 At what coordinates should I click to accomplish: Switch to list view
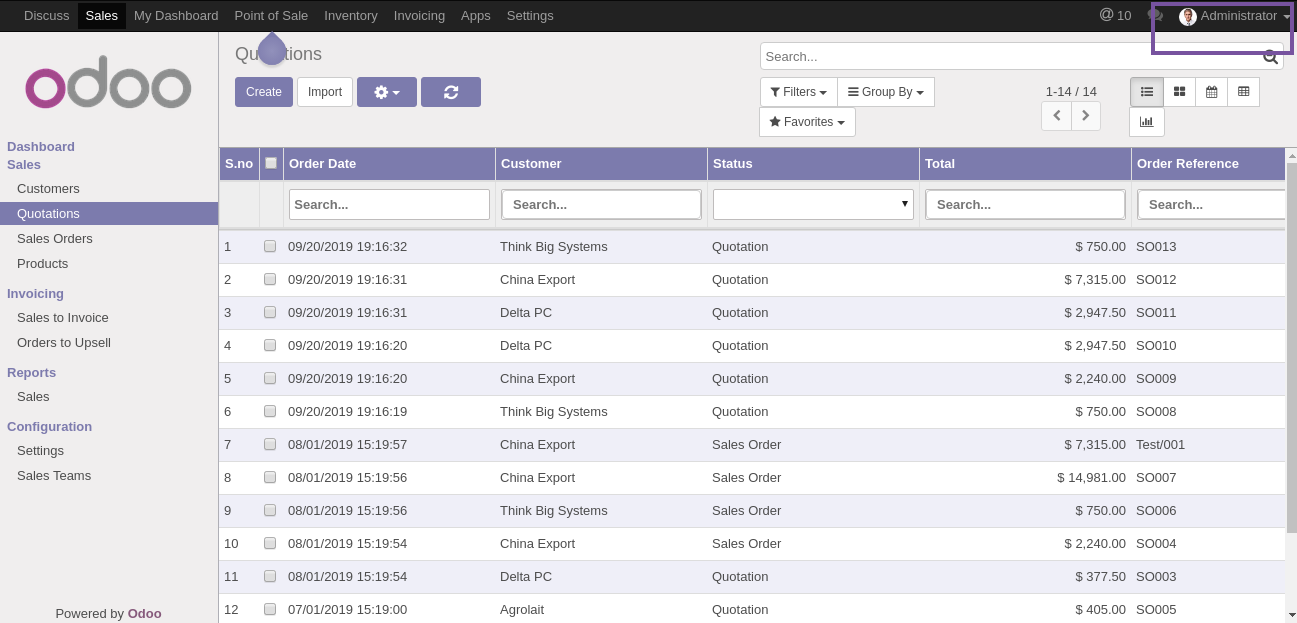1147,92
